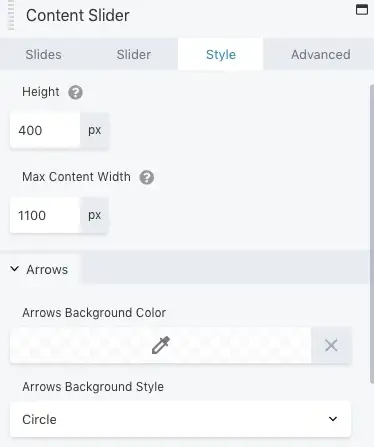
Task: Click the panel drag handle grip
Action: [11, 15]
